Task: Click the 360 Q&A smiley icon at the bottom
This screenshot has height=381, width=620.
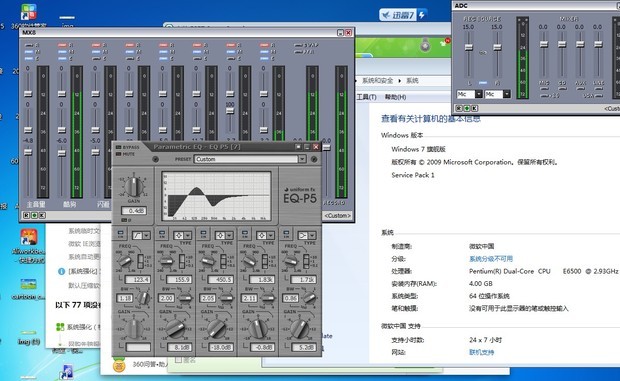Action: coord(119,365)
